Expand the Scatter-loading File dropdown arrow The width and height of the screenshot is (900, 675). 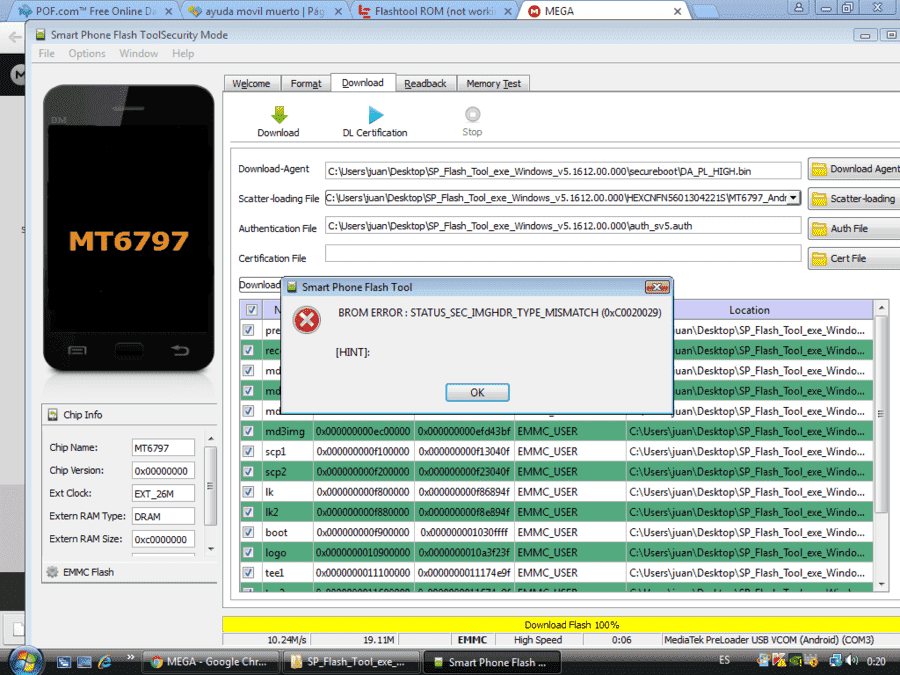pos(793,197)
